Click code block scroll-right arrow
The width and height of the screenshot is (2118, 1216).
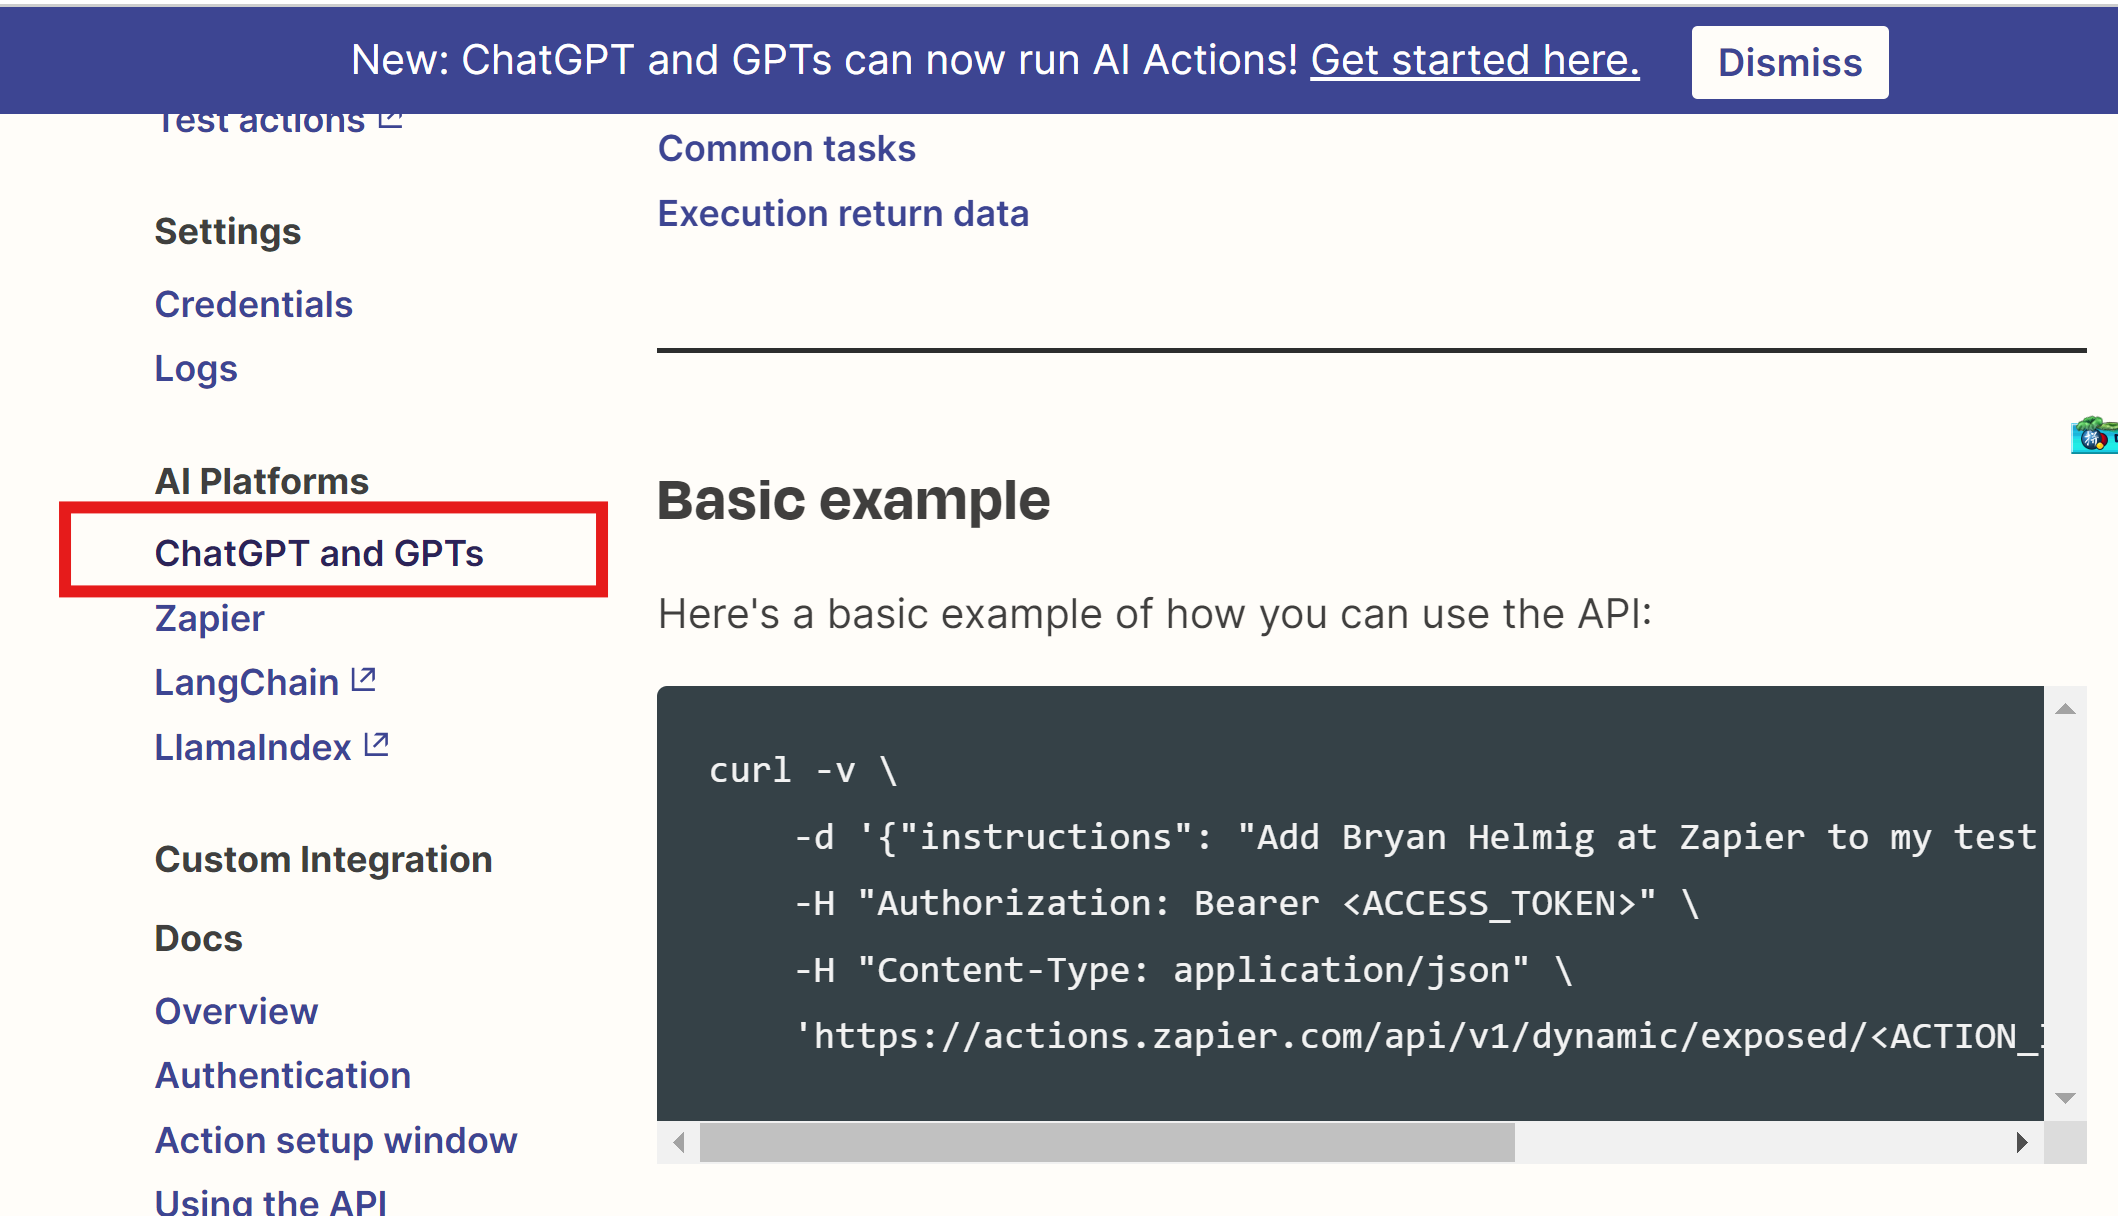click(2022, 1142)
